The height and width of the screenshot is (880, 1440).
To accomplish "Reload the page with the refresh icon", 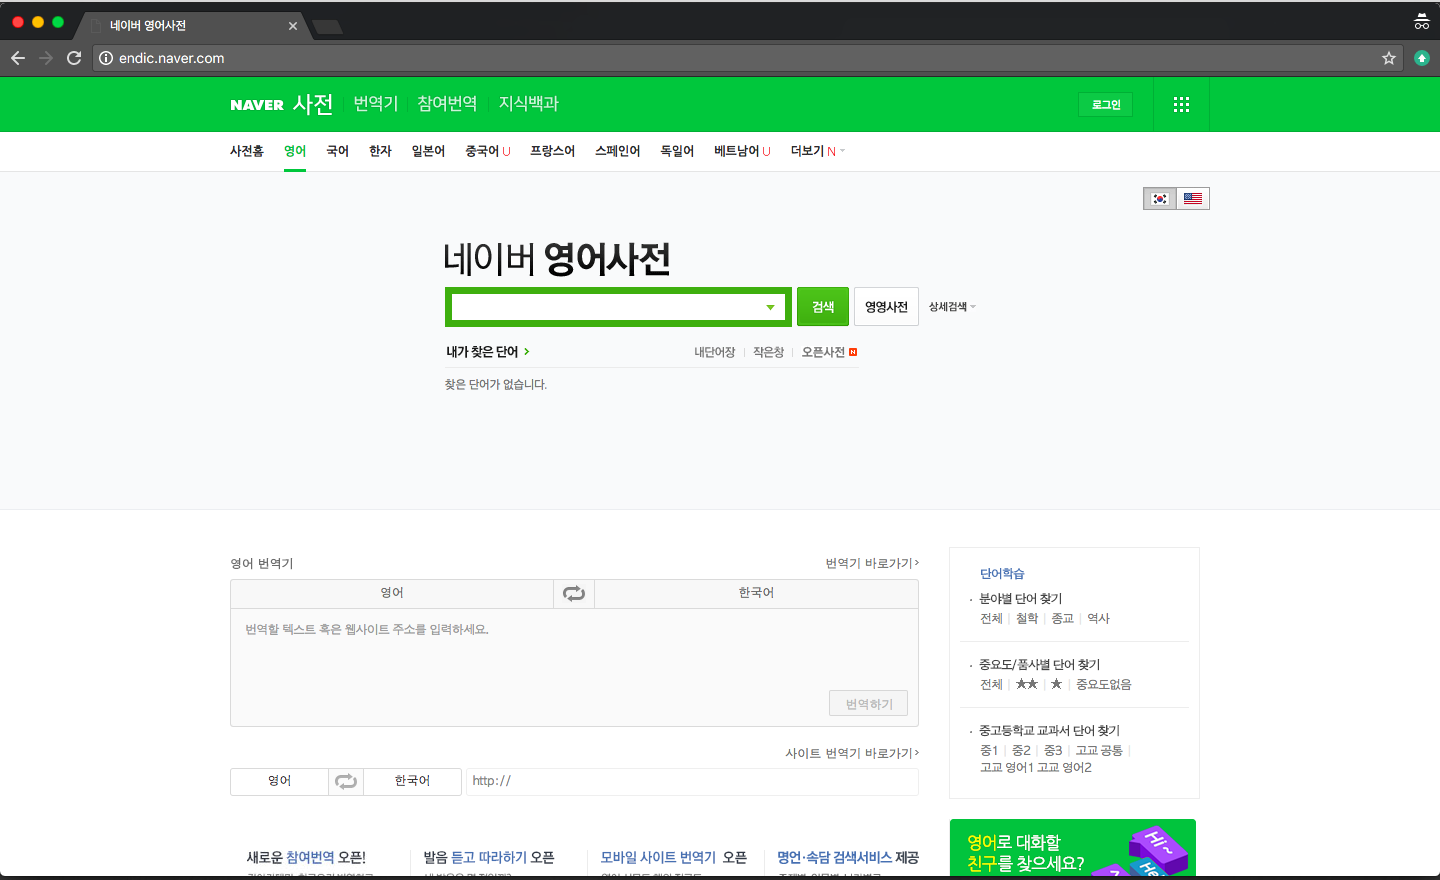I will click(74, 58).
